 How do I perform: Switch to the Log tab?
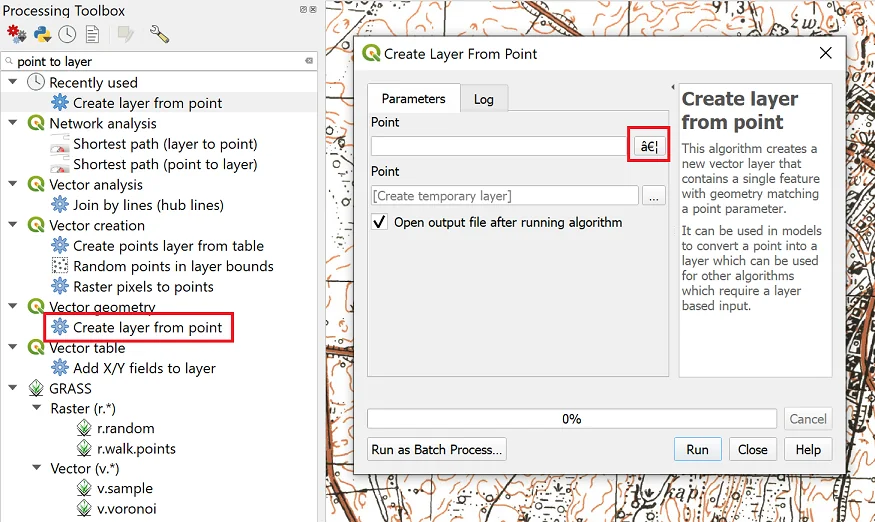[483, 99]
